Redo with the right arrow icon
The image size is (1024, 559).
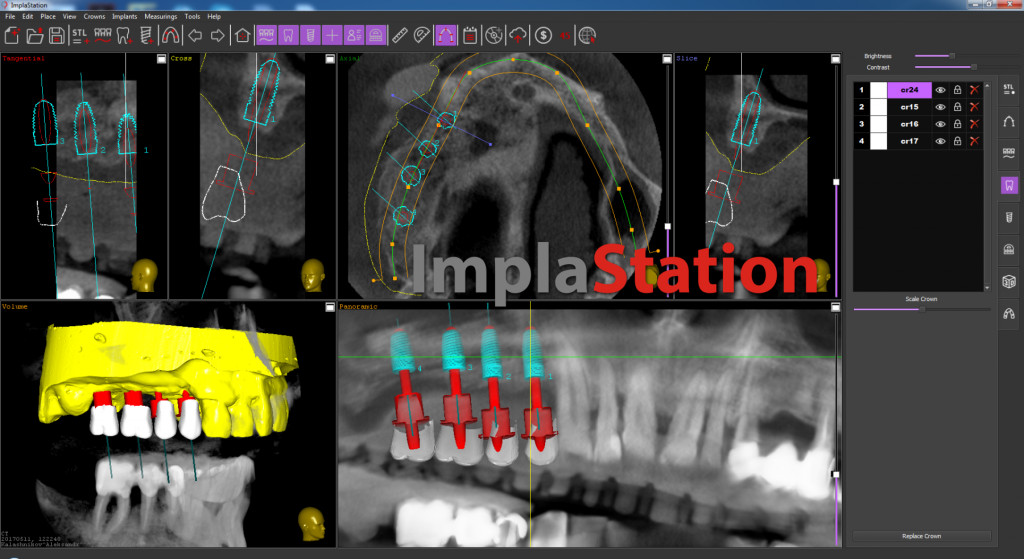pyautogui.click(x=217, y=35)
